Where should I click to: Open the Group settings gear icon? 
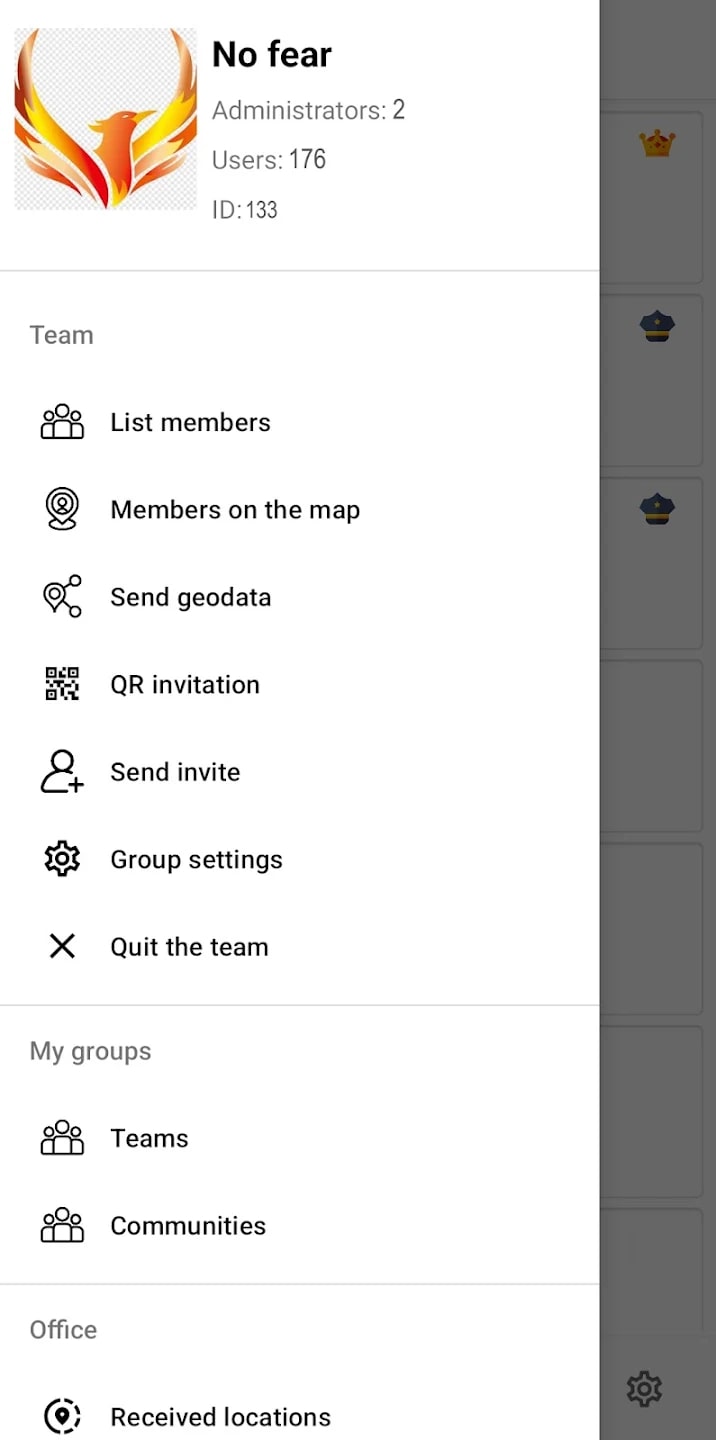(62, 859)
